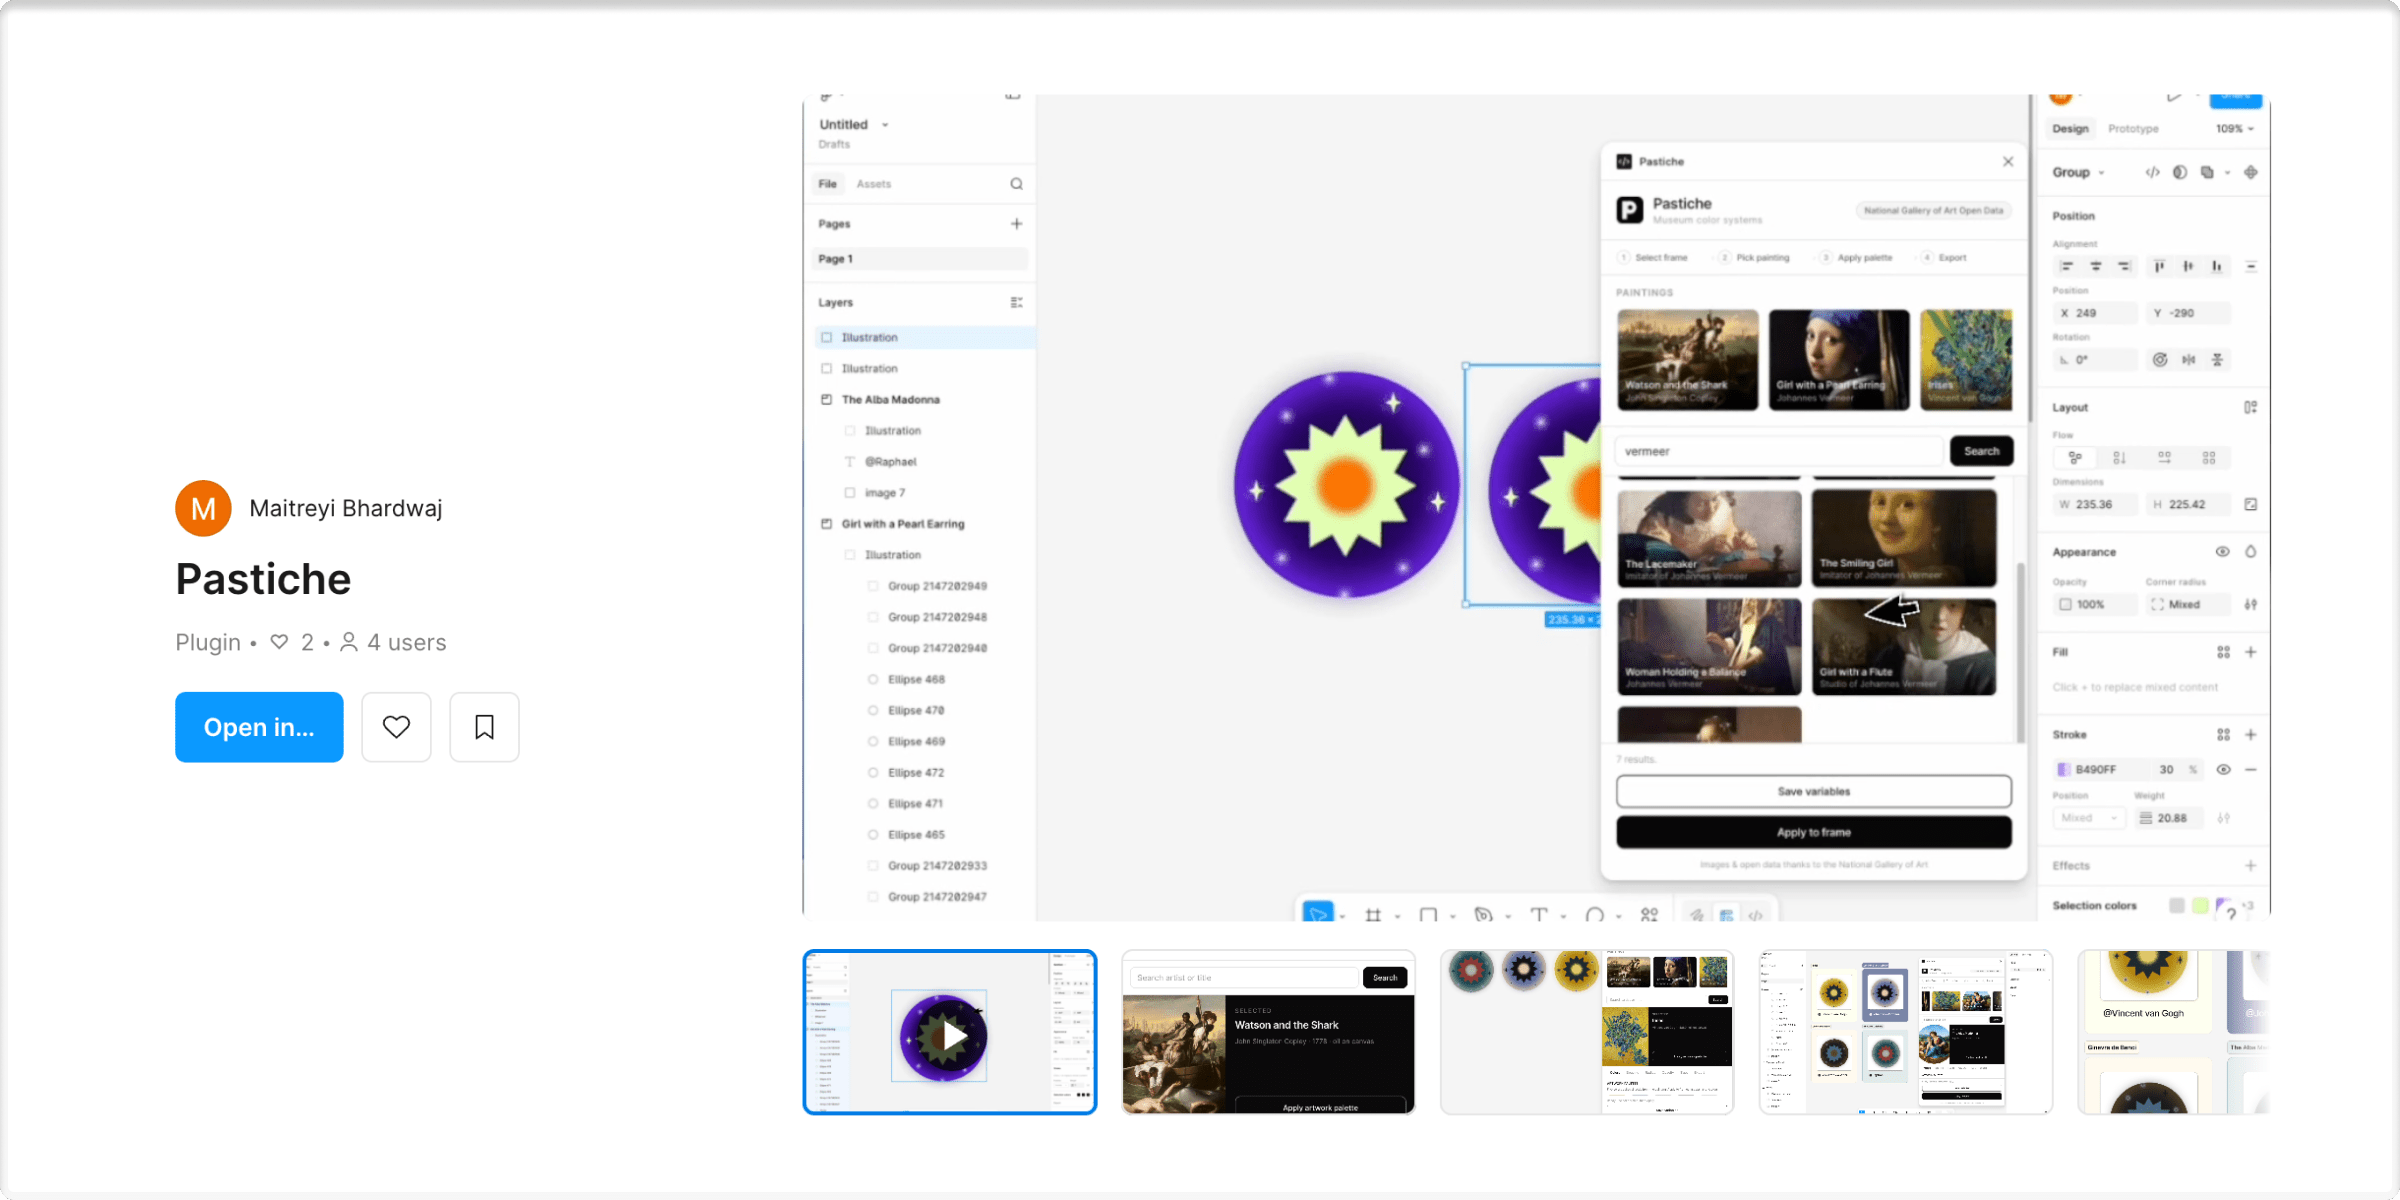The width and height of the screenshot is (2400, 1200).
Task: Open the stroke Position Mixed dropdown
Action: tap(2088, 818)
